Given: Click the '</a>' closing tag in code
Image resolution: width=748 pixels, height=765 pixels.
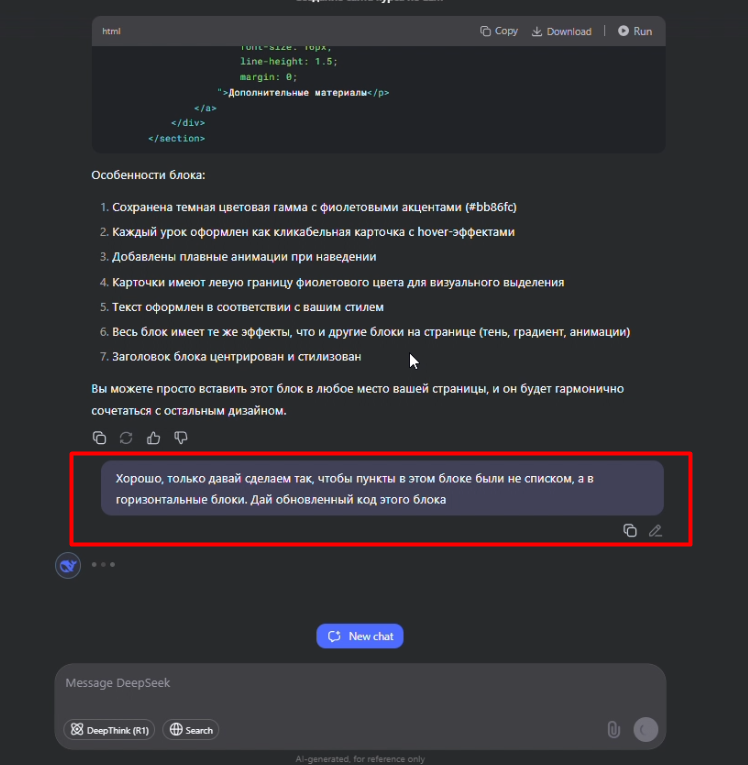Looking at the screenshot, I should click(205, 108).
